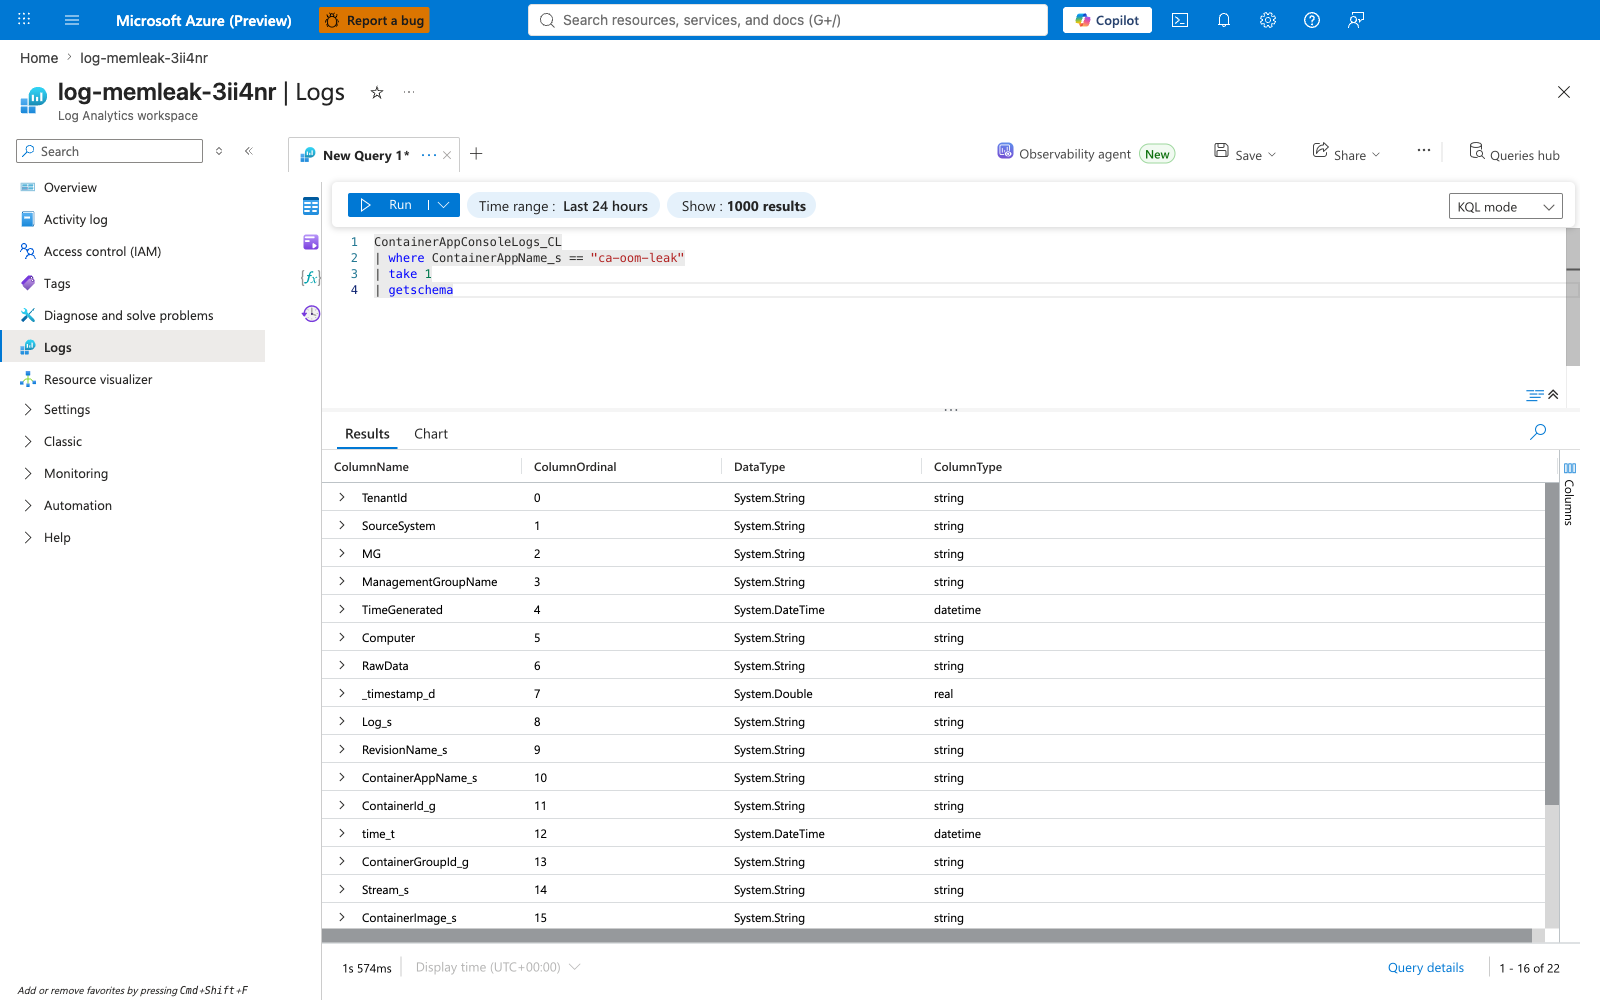This screenshot has width=1600, height=1000.
Task: Open the functions fx icon
Action: pos(311,277)
